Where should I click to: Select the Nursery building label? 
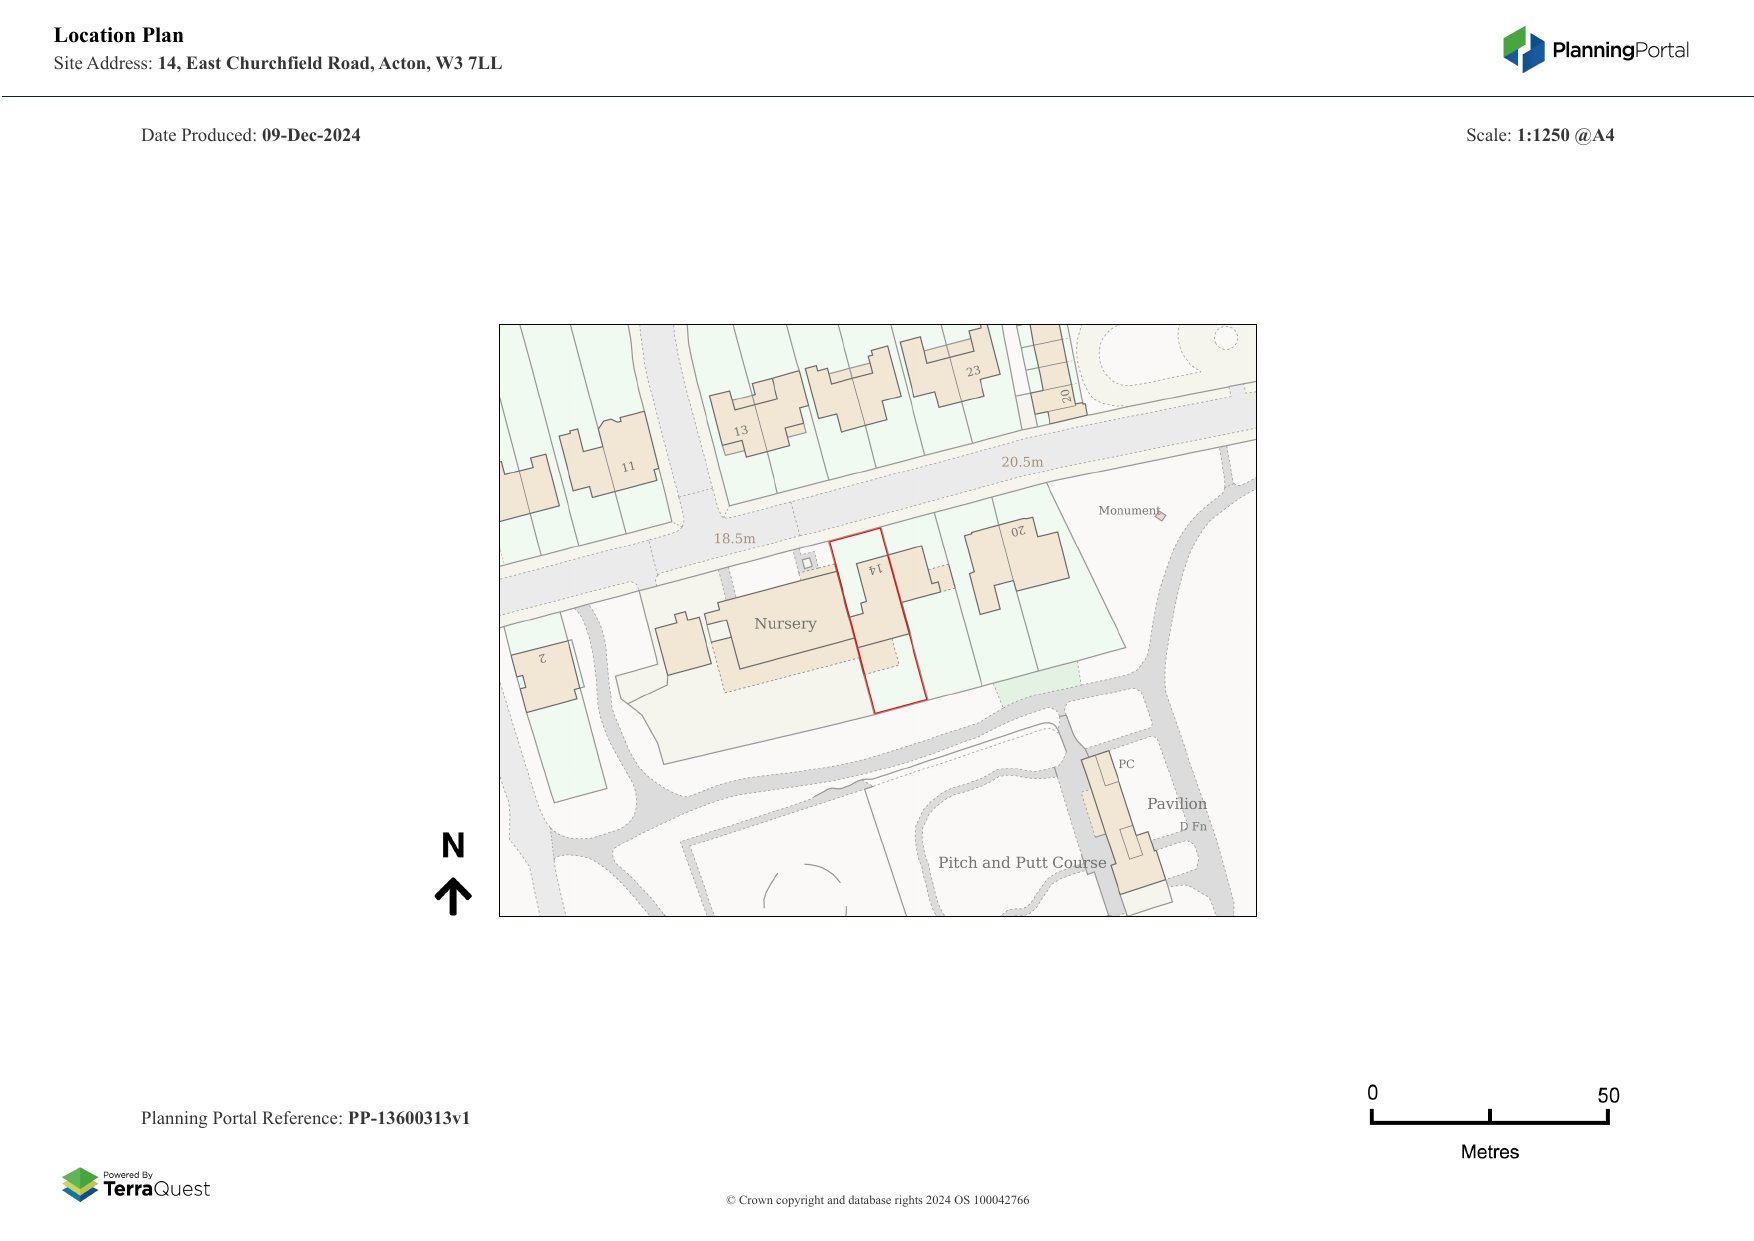tap(785, 624)
